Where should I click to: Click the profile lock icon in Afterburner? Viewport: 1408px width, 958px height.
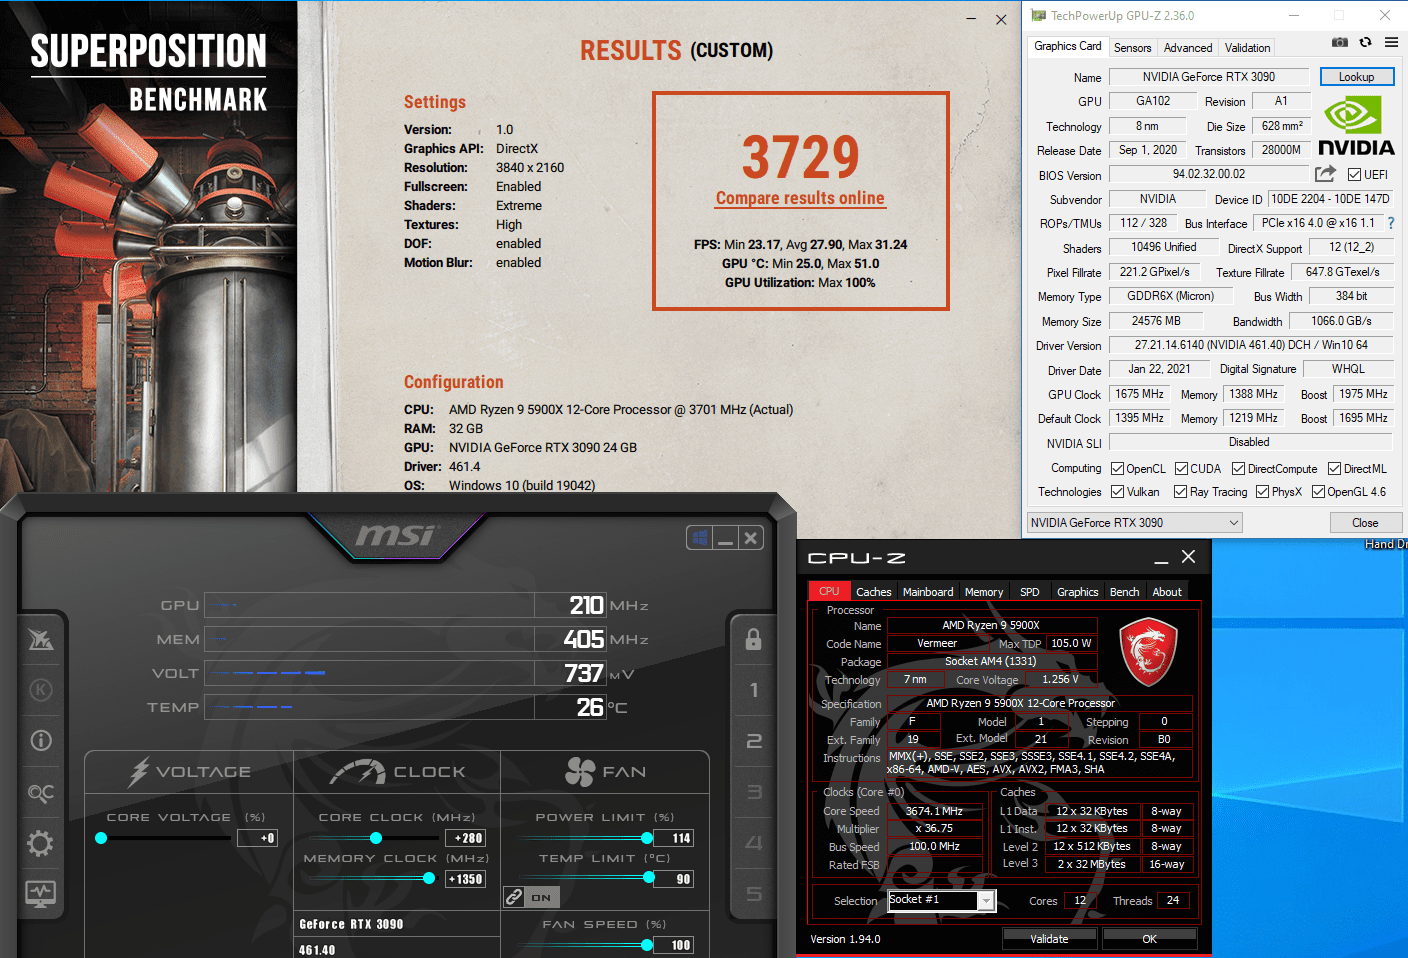754,640
